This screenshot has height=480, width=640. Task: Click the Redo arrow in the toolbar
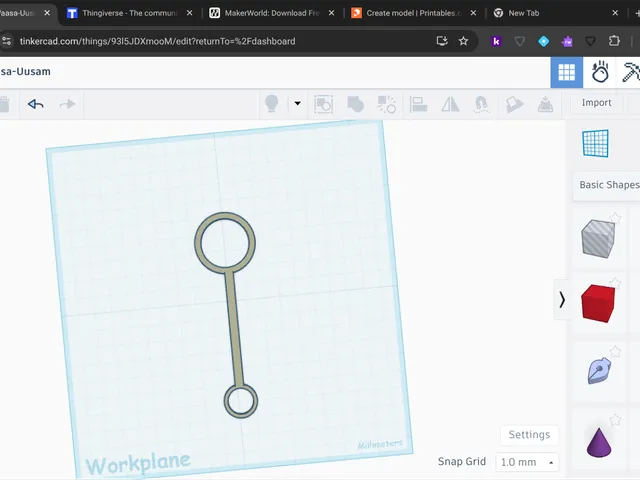click(x=67, y=104)
